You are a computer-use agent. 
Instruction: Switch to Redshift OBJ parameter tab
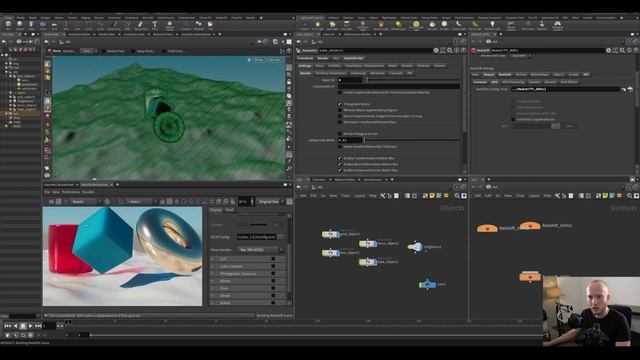pos(353,58)
